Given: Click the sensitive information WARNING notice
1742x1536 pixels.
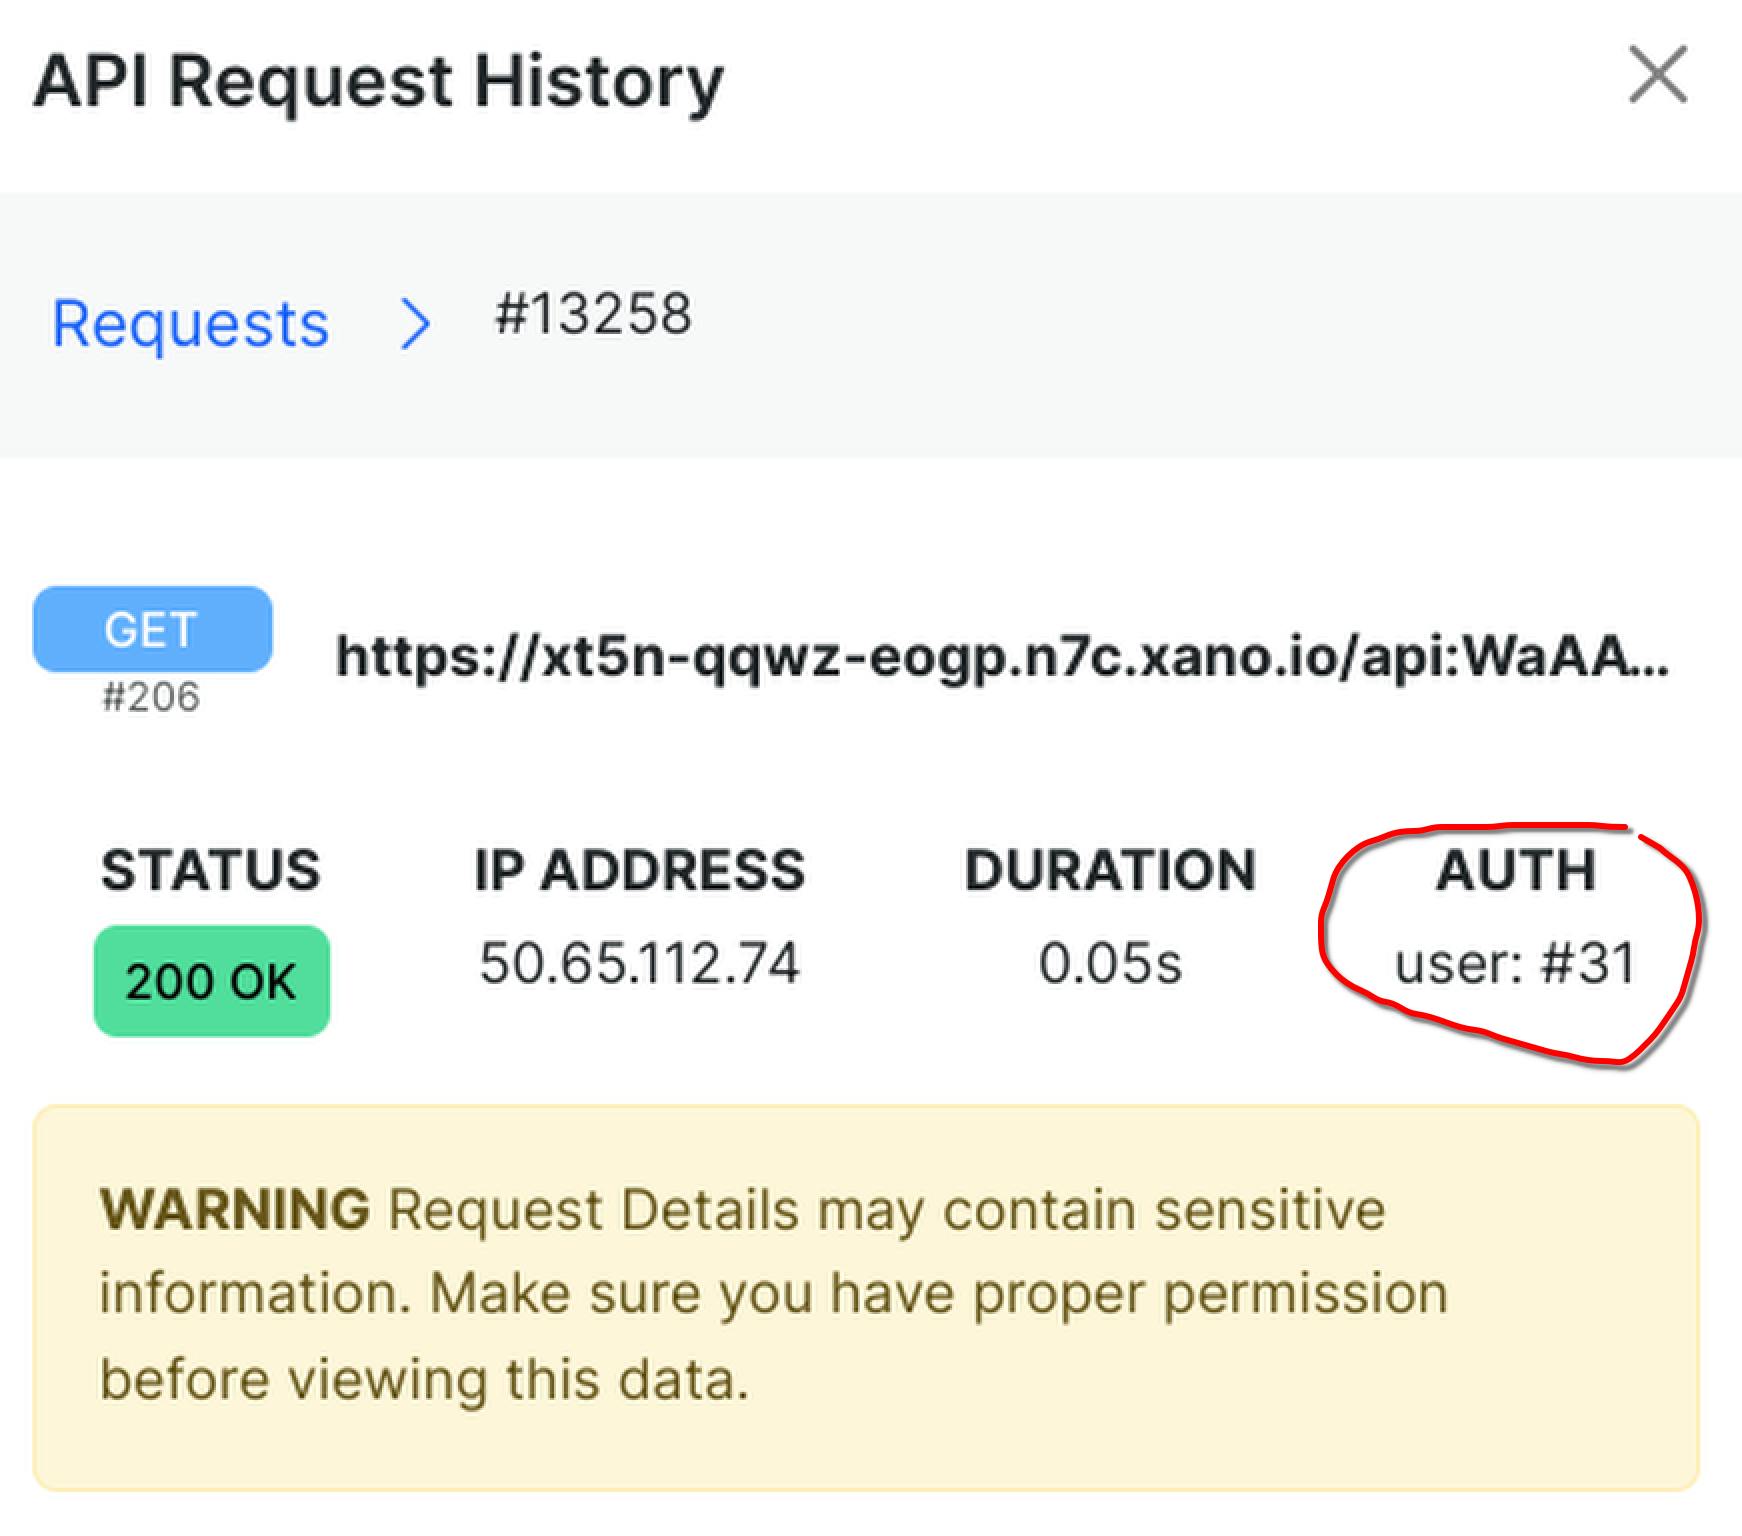Looking at the screenshot, I should (866, 1297).
